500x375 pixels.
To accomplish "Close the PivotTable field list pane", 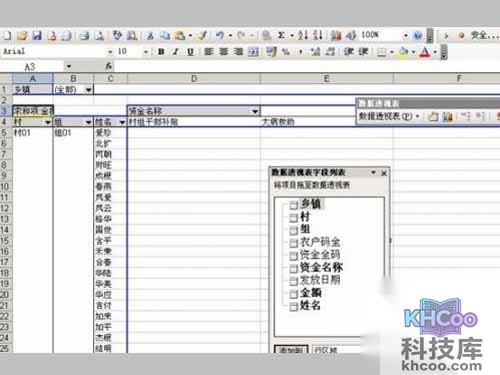I will [384, 173].
